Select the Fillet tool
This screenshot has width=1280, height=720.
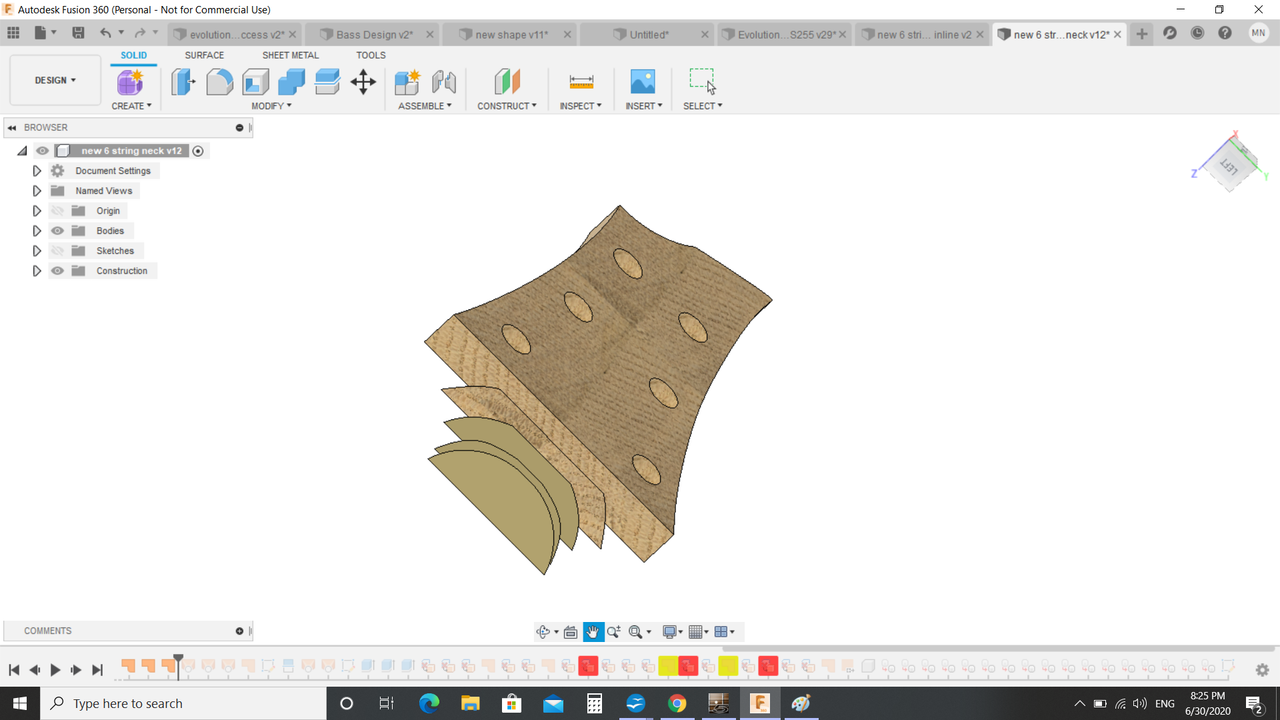click(x=219, y=82)
